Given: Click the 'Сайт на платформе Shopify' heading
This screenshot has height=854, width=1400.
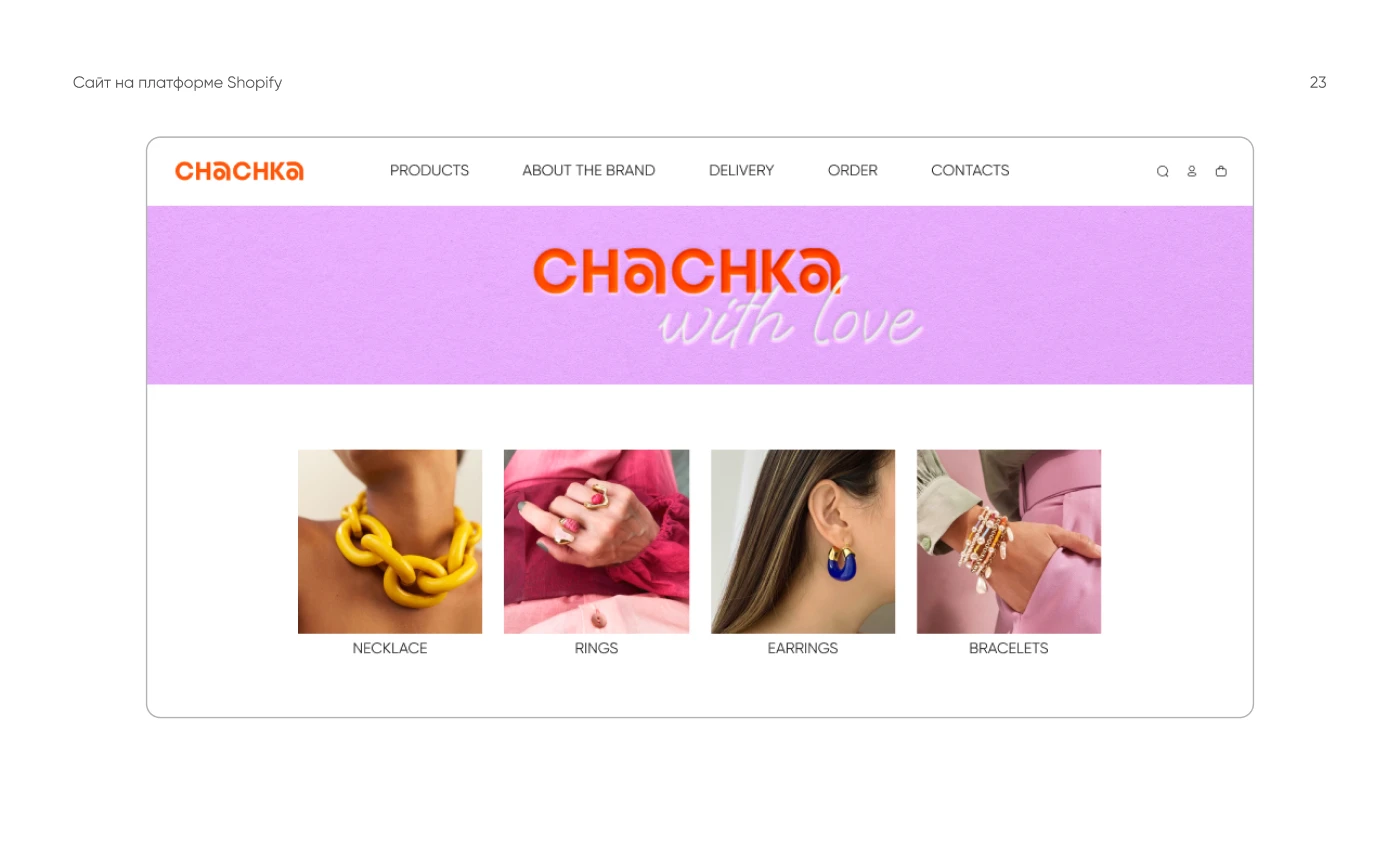Looking at the screenshot, I should (x=177, y=83).
